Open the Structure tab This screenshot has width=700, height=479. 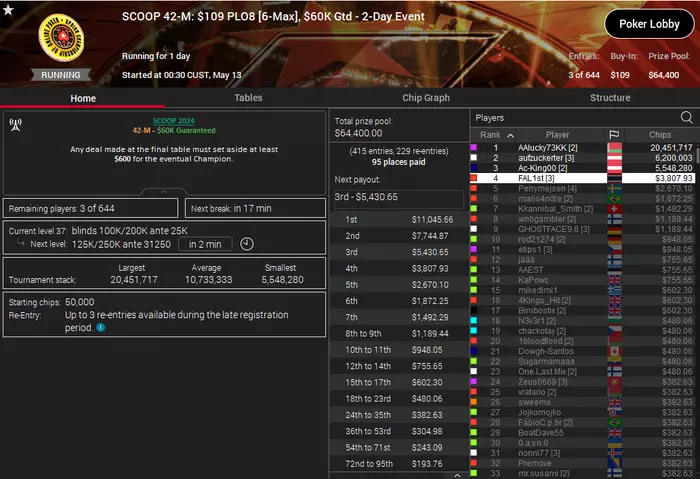[x=610, y=98]
